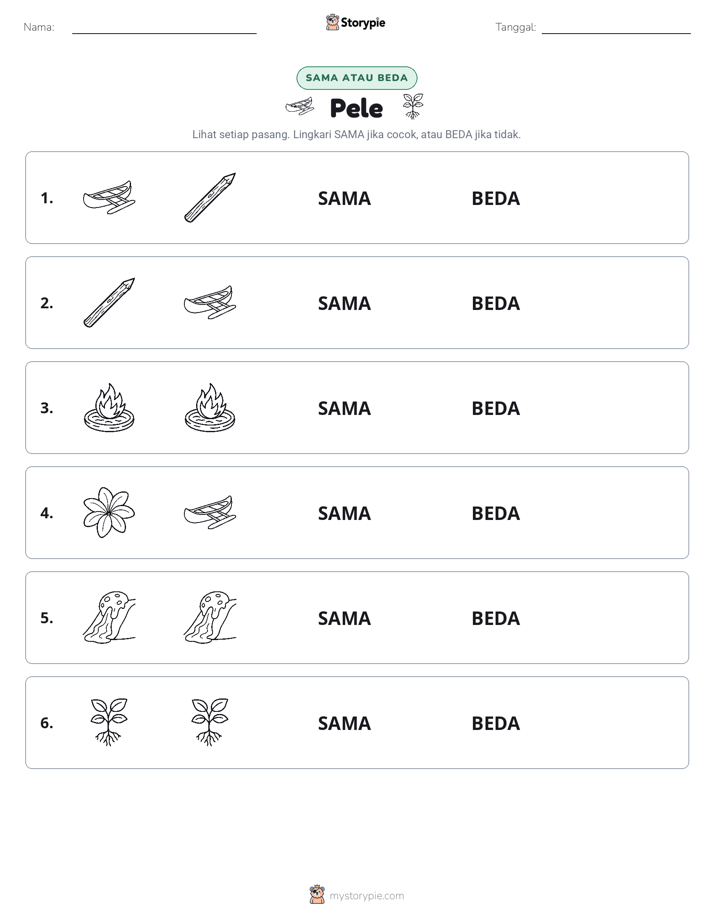Select SAMA for row 6
Image resolution: width=714 pixels, height=924 pixels.
(x=344, y=723)
